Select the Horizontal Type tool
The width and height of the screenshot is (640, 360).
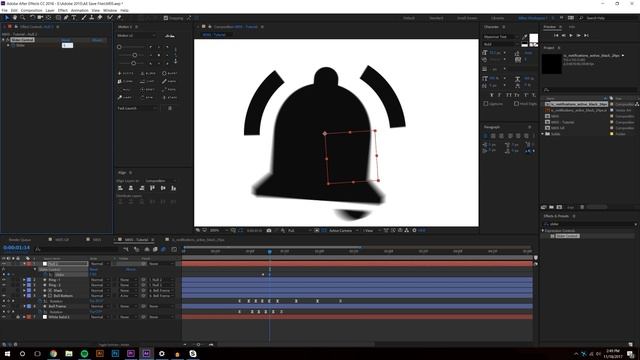pyautogui.click(x=74, y=18)
